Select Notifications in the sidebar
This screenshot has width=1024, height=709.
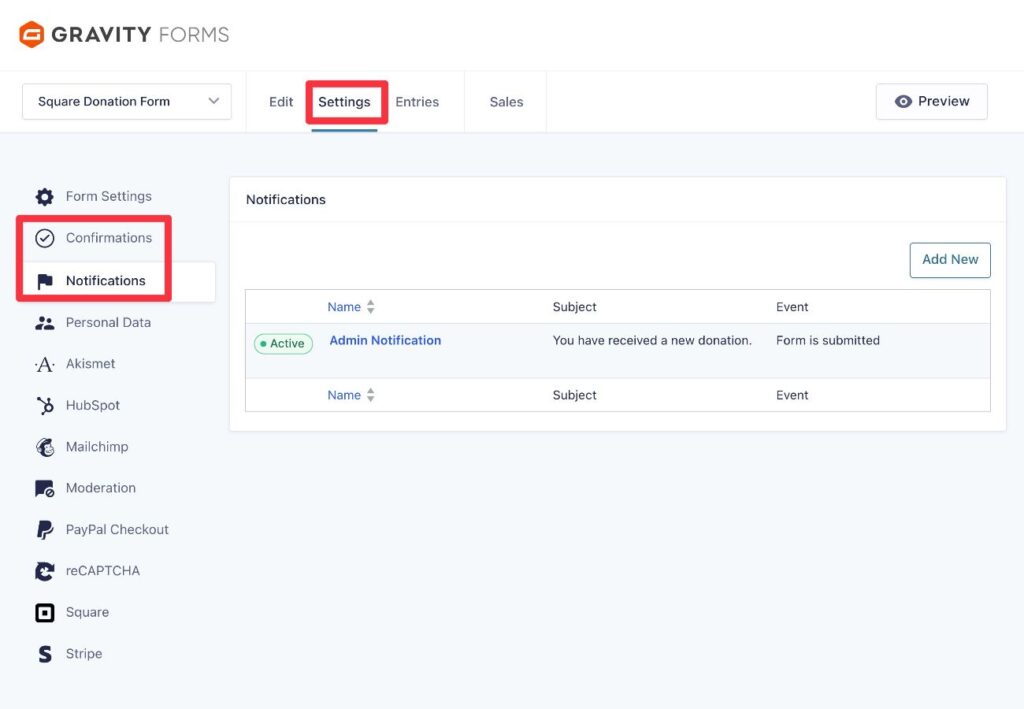click(x=106, y=281)
